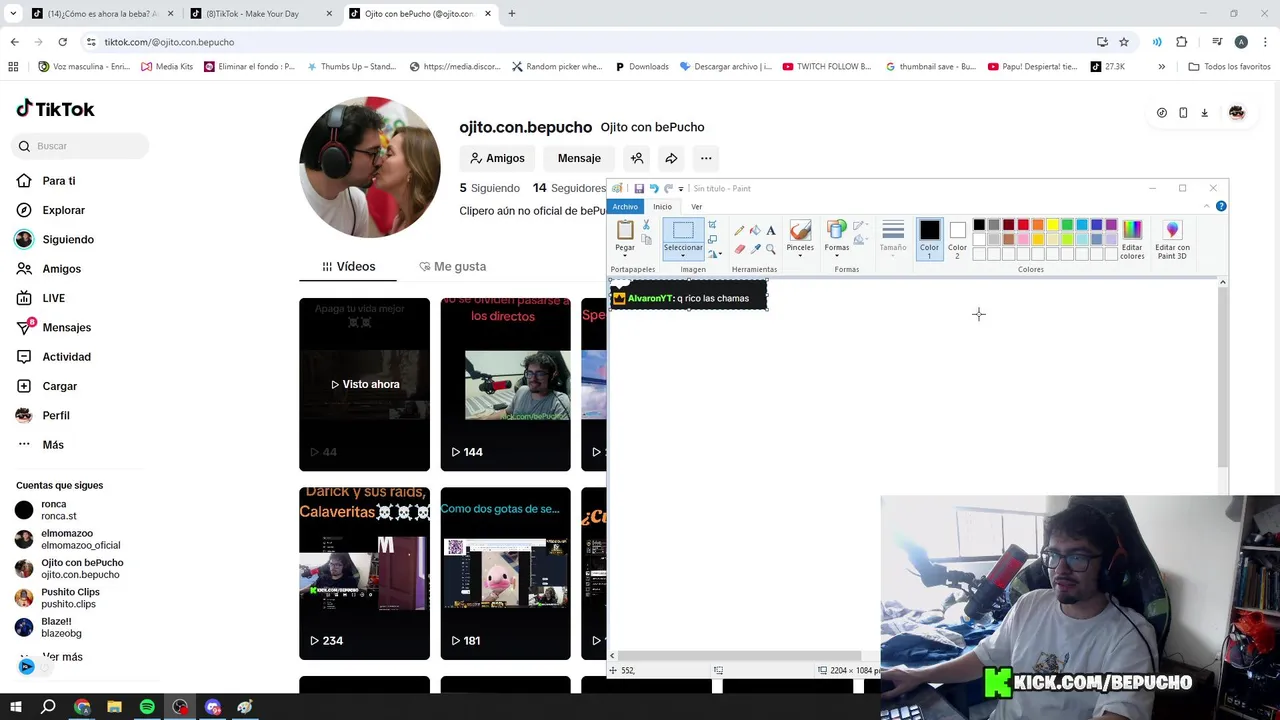
Task: Switch to the Vídeos tab on TikTok profile
Action: [348, 267]
